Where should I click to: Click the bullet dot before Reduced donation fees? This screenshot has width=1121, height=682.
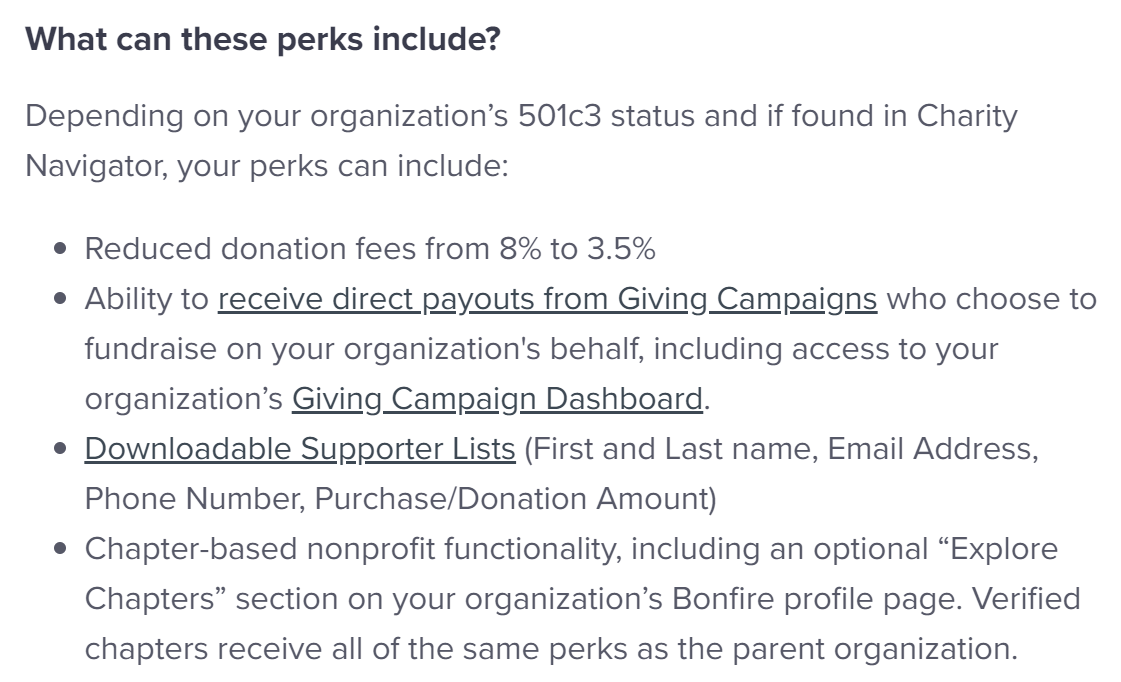(60, 249)
